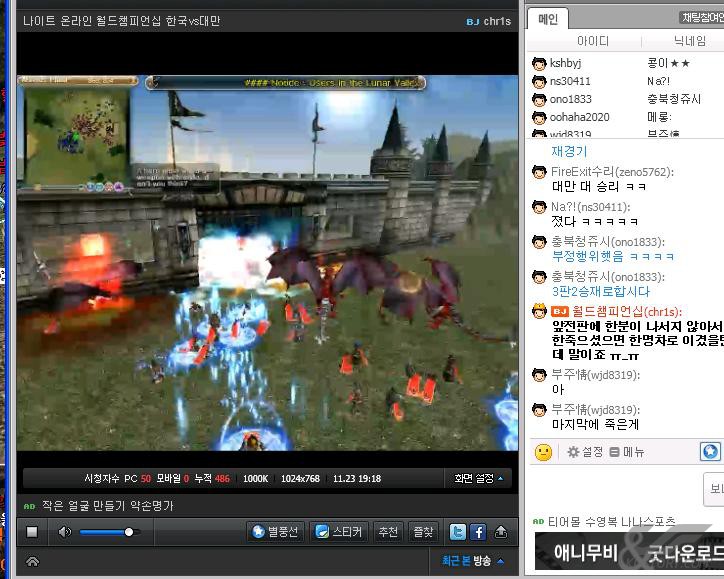Viewport: 724px width, 579px height.
Task: Go to the home icon below the player
Action: point(32,561)
